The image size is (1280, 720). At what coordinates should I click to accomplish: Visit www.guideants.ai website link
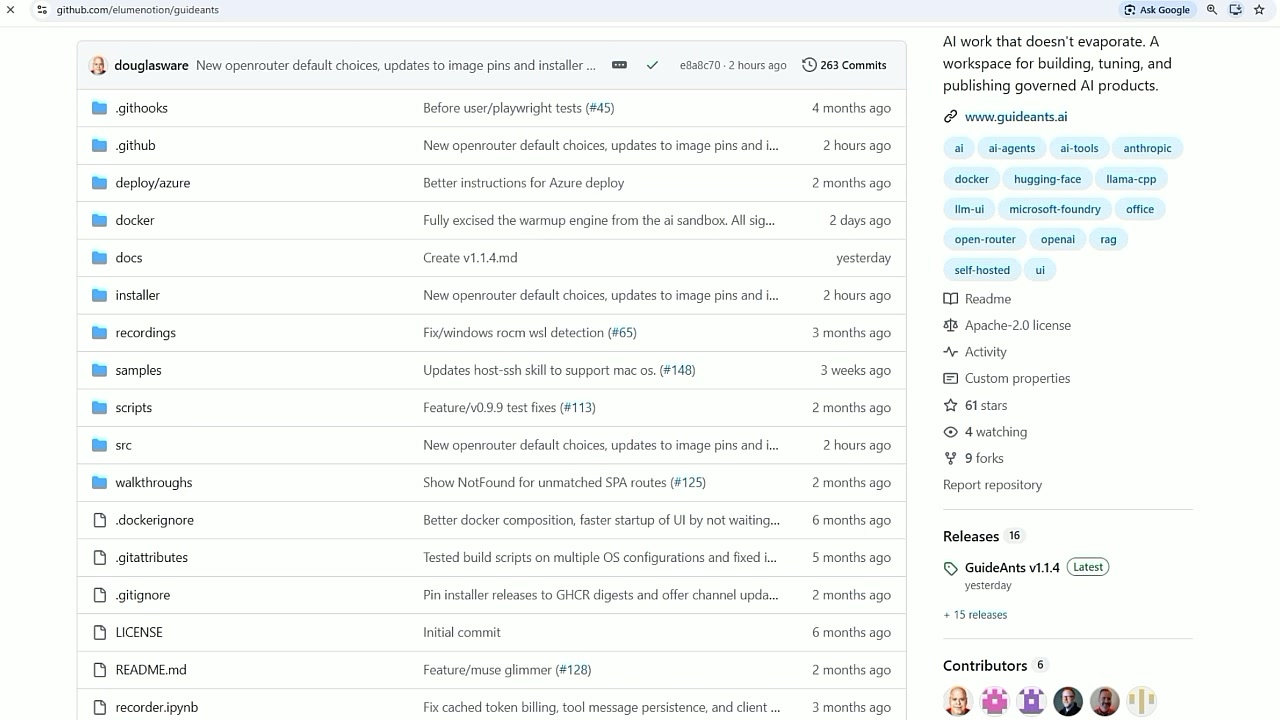click(1016, 117)
